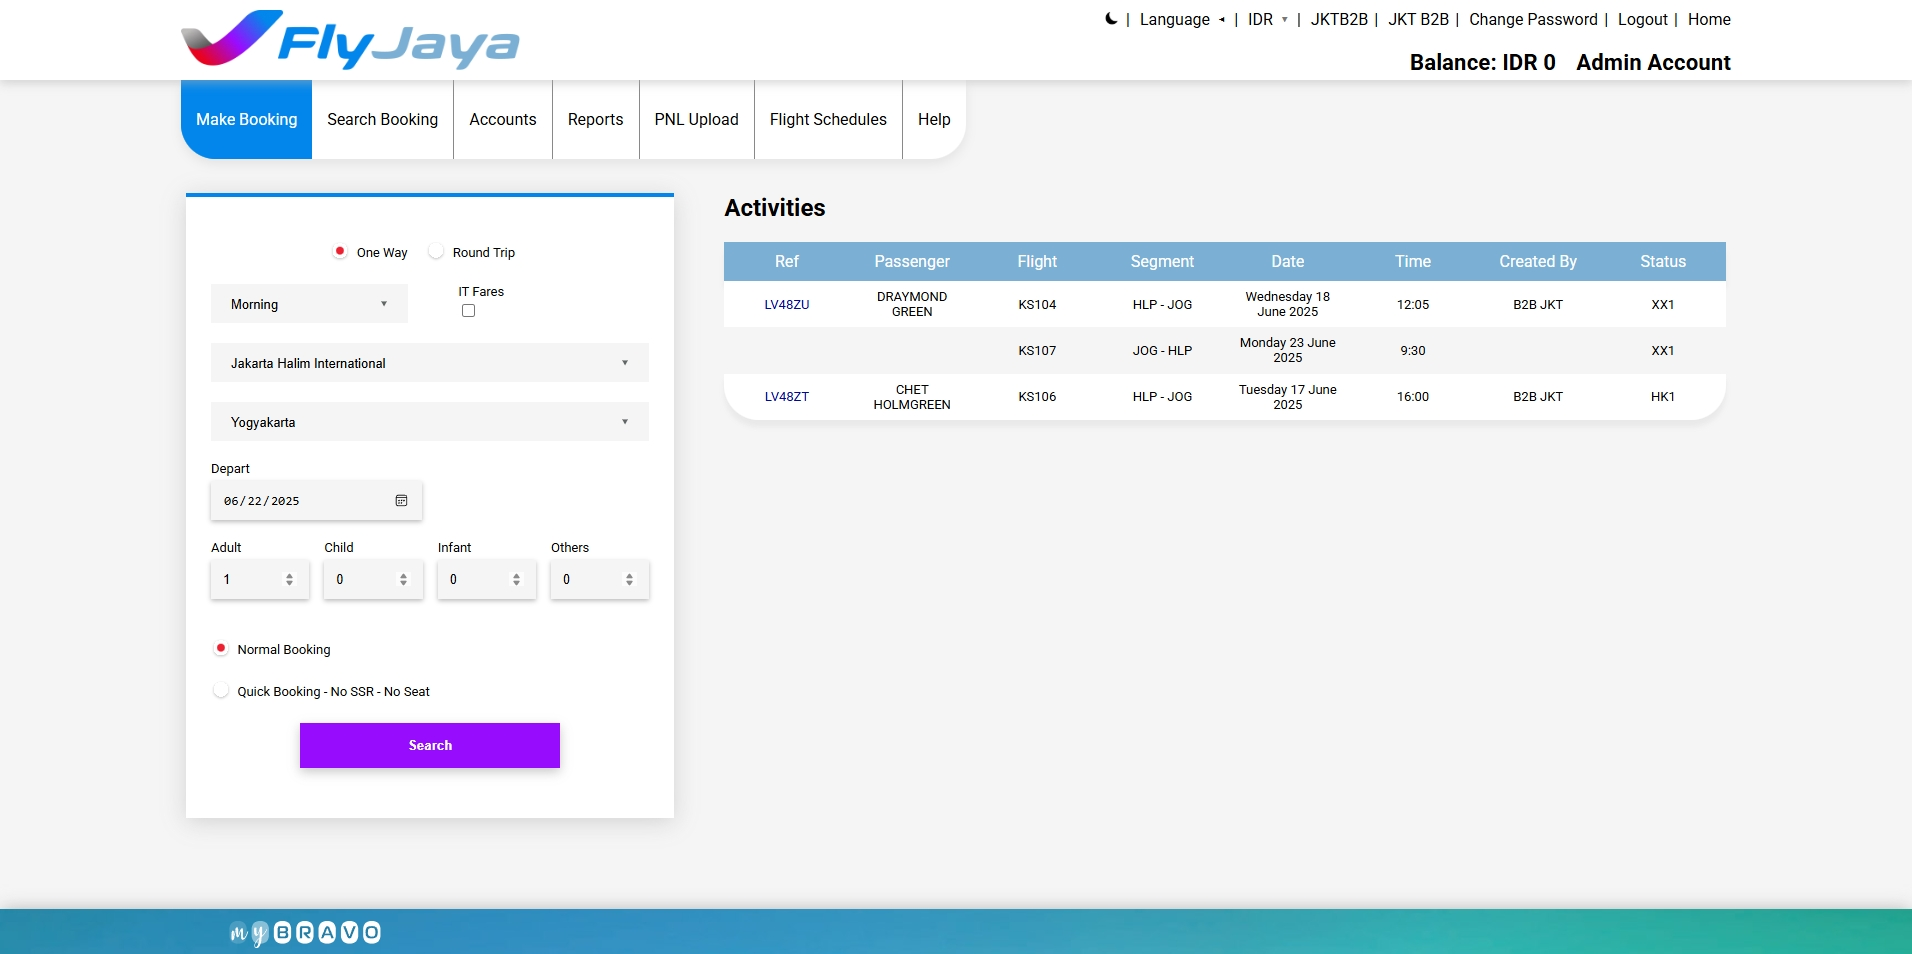Open the Search Booking tab
Image resolution: width=1912 pixels, height=954 pixels.
tap(383, 119)
